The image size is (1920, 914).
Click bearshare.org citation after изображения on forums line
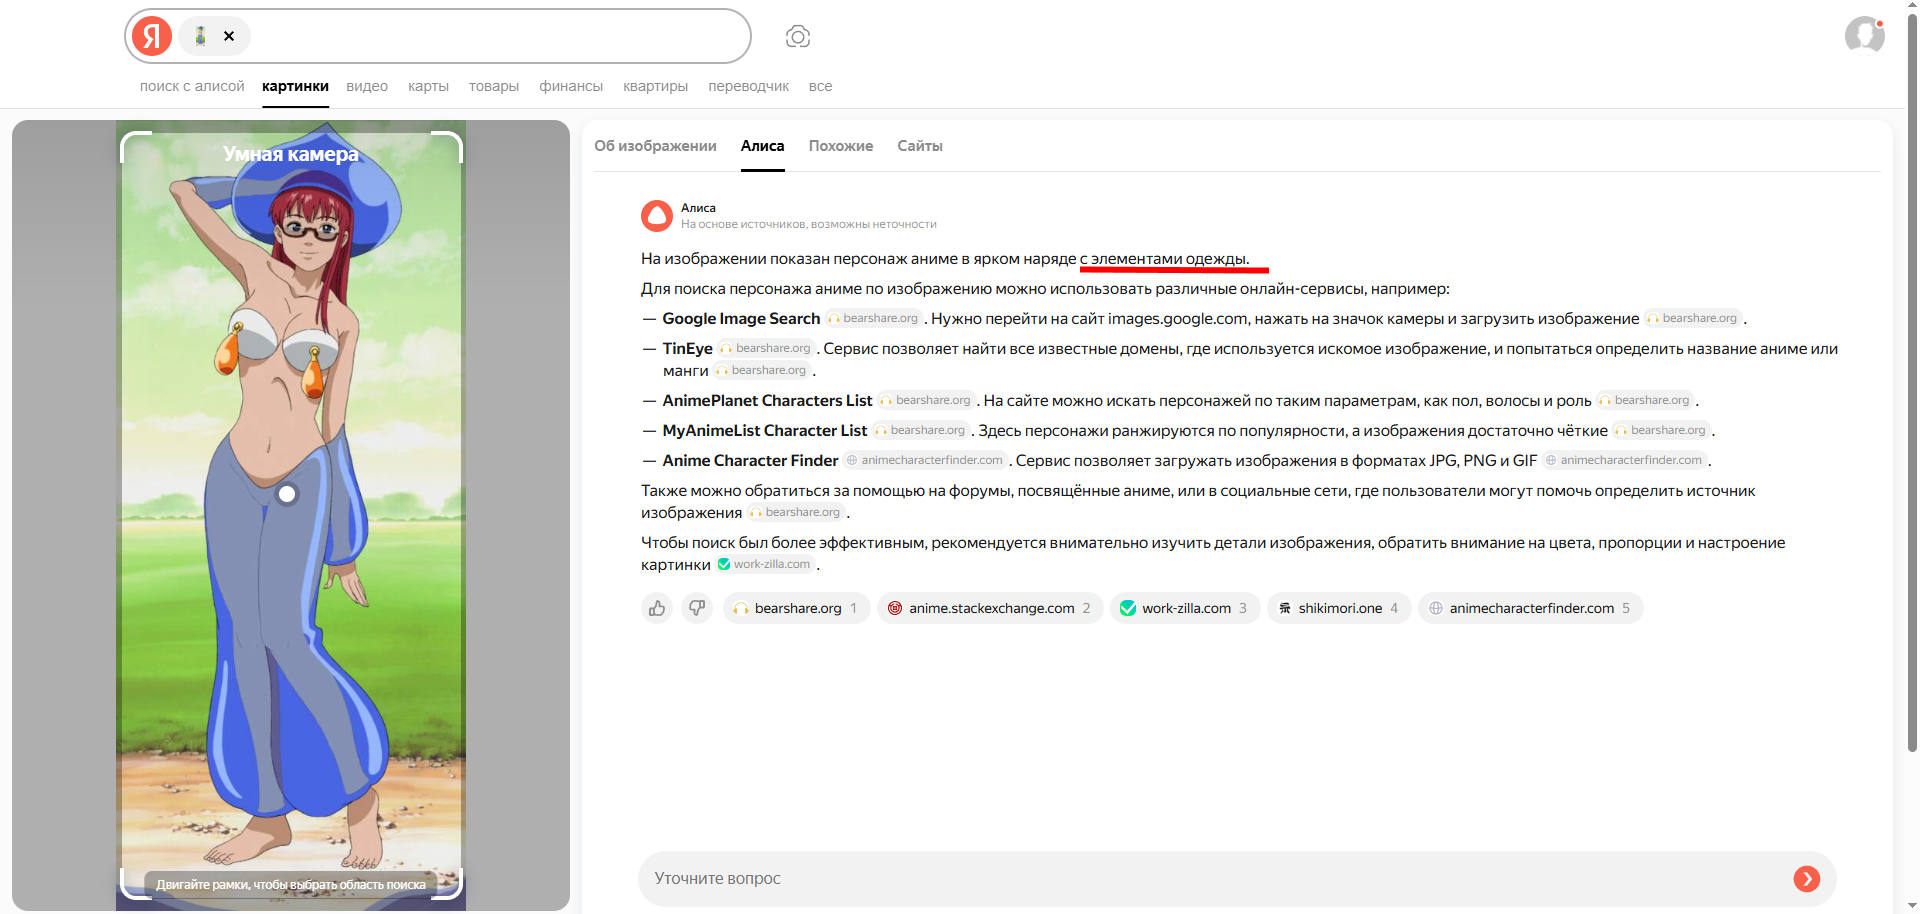[797, 513]
